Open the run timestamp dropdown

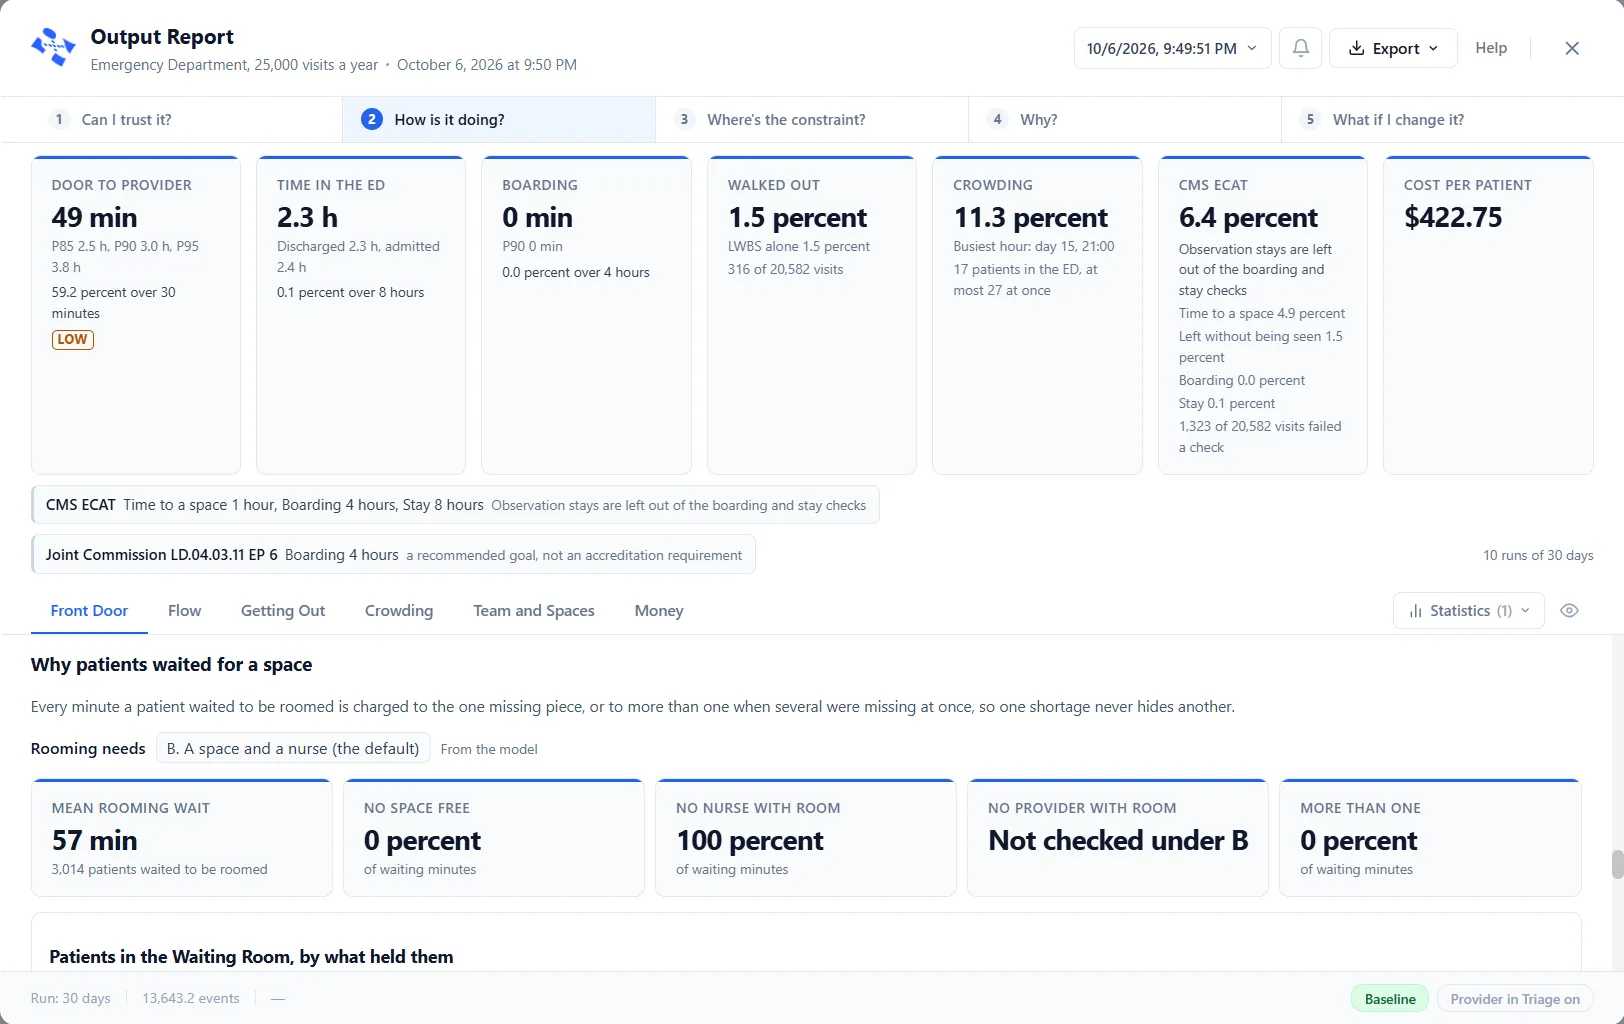[x=1172, y=48]
